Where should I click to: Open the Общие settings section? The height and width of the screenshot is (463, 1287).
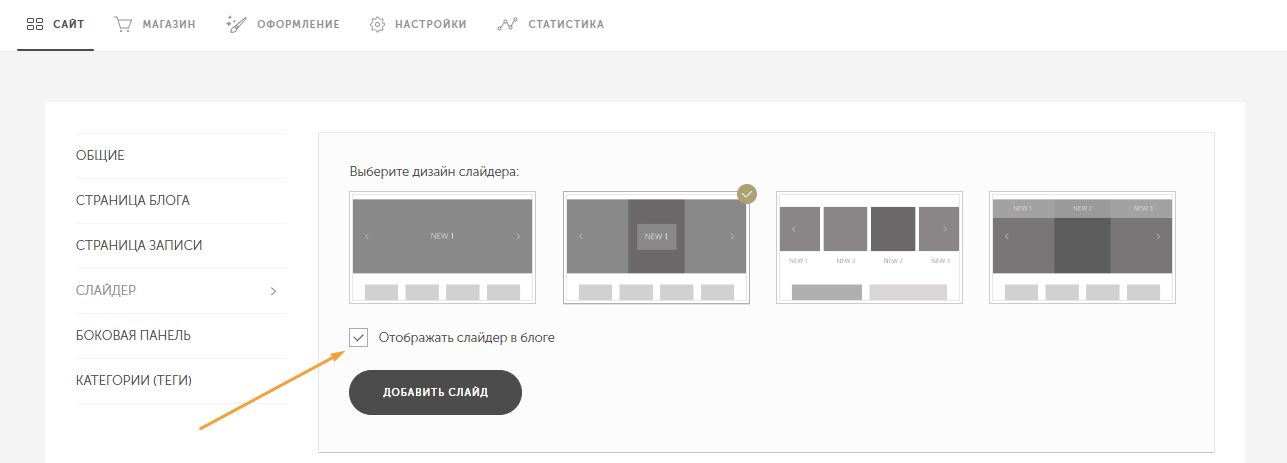coord(100,156)
